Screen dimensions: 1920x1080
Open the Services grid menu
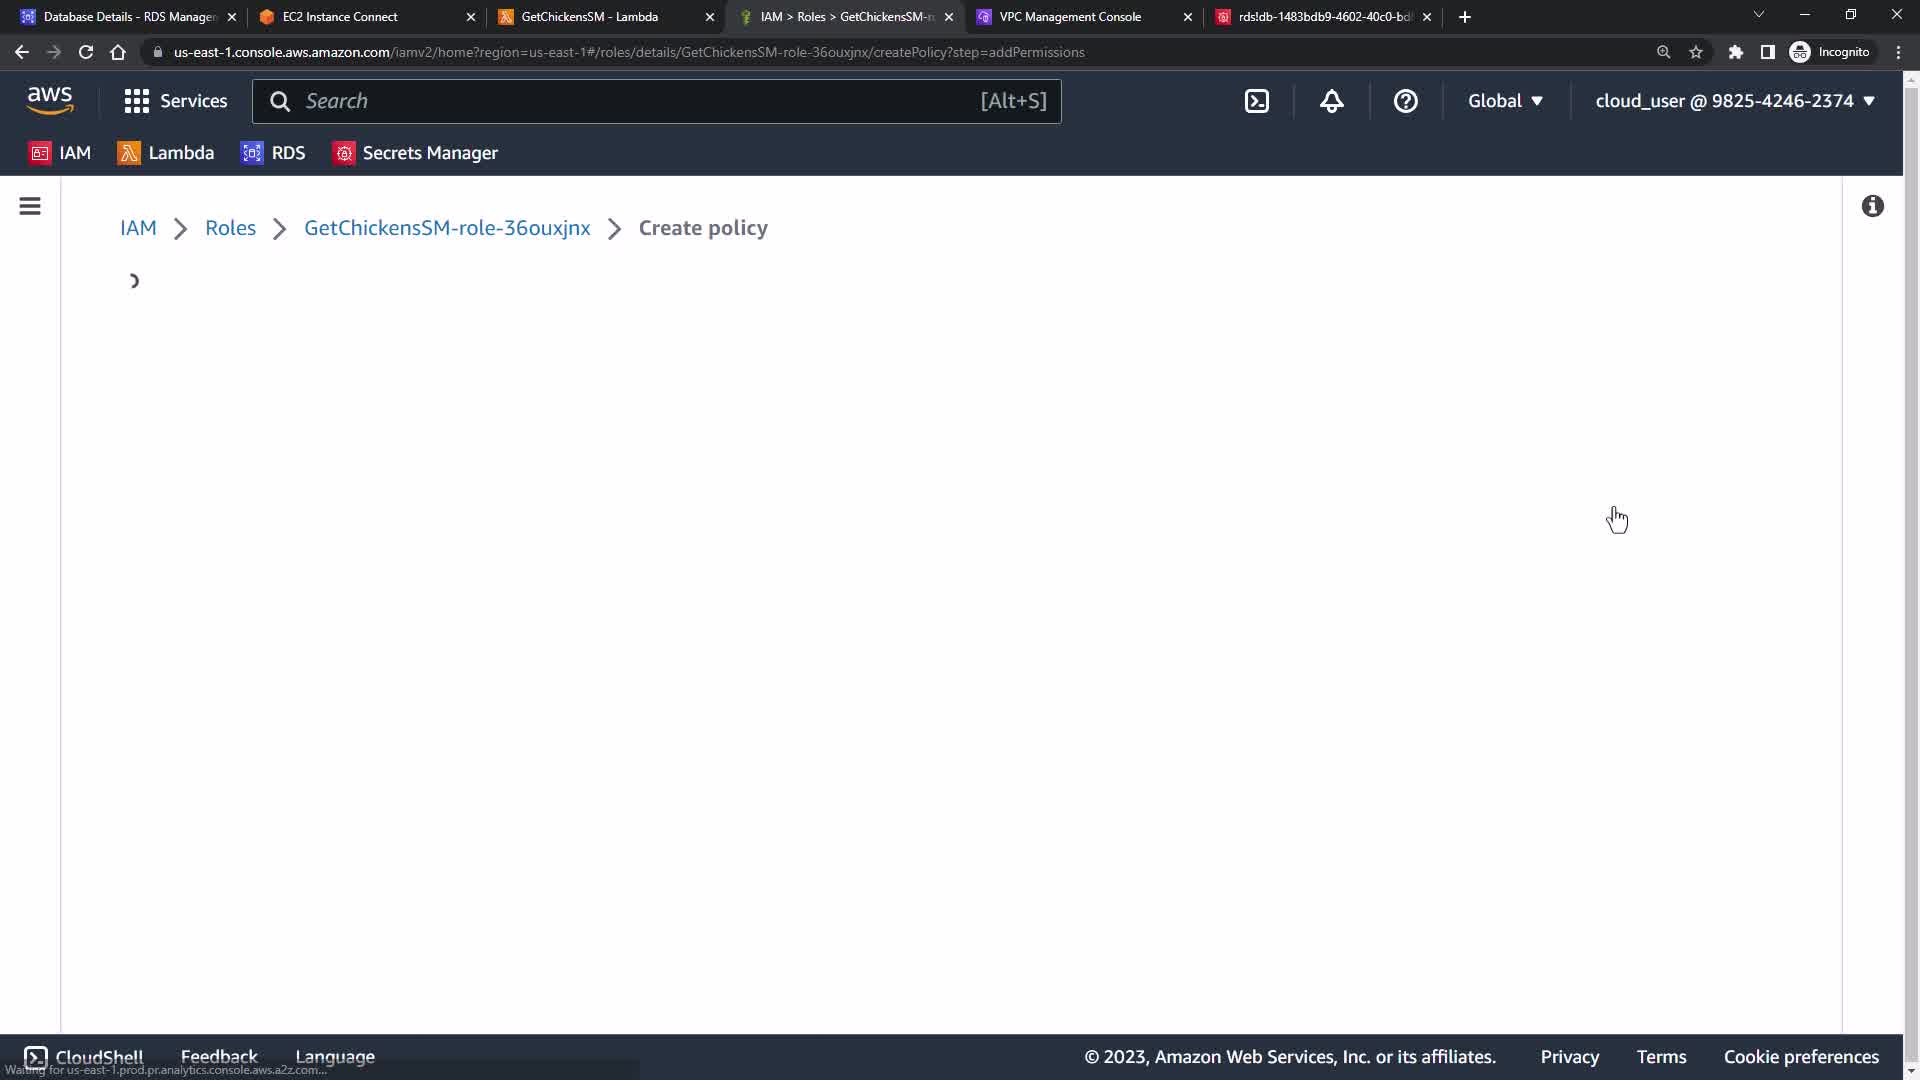(176, 101)
